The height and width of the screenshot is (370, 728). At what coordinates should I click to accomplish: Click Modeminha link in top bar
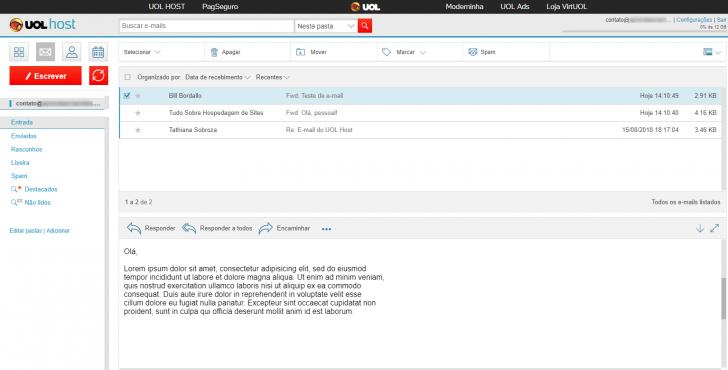tap(464, 6)
